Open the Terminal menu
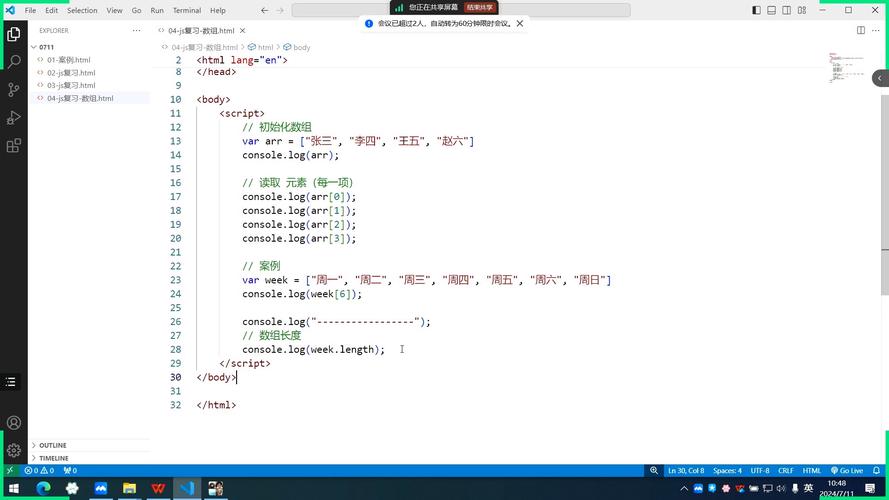Screen dimensions: 889x500 (187, 10)
